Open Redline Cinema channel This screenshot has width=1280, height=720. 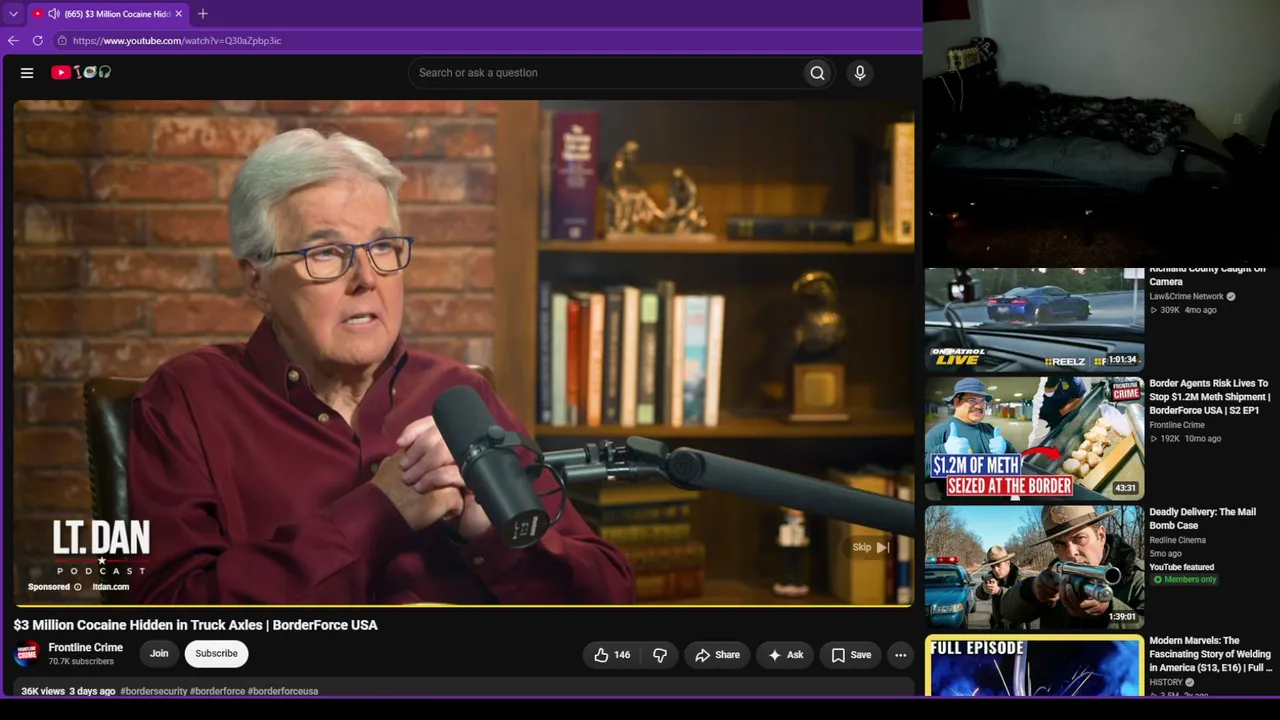pyautogui.click(x=1178, y=540)
